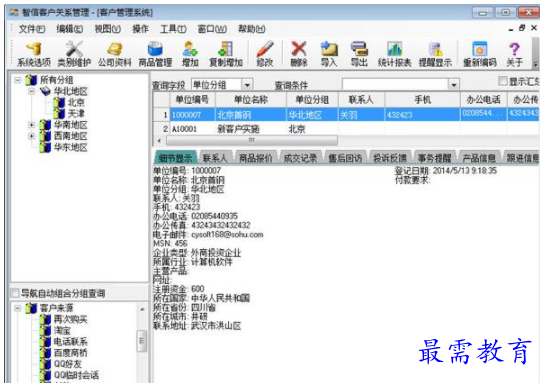Screen dimensions: 540x383
Task: Collapse the 所有分组 root node
Action: click(17, 80)
